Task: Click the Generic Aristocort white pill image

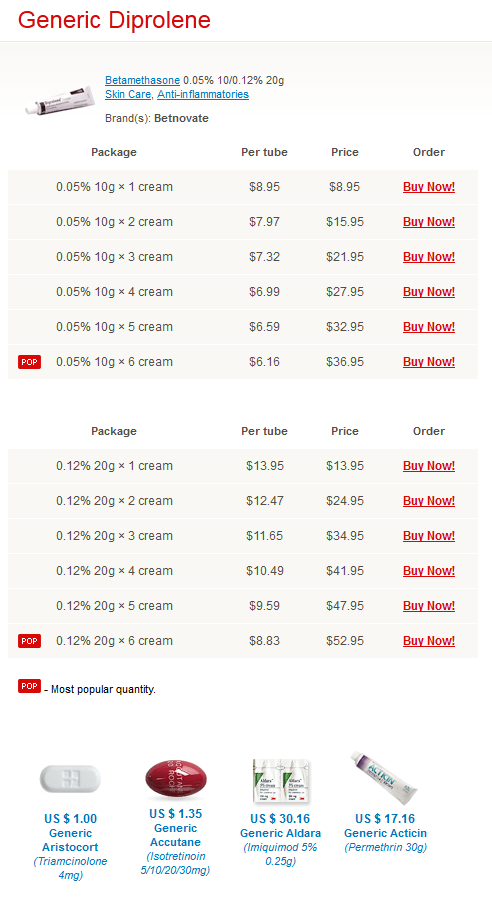Action: pos(70,779)
